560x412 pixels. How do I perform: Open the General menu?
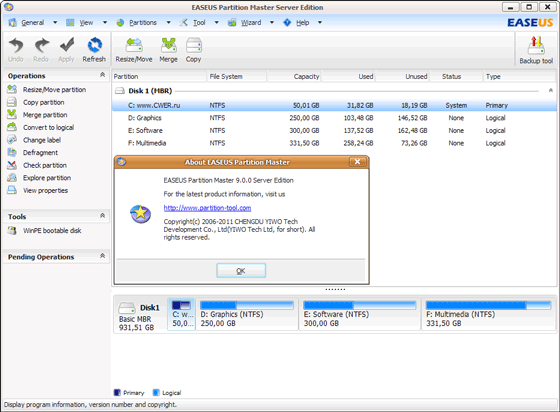pyautogui.click(x=32, y=22)
